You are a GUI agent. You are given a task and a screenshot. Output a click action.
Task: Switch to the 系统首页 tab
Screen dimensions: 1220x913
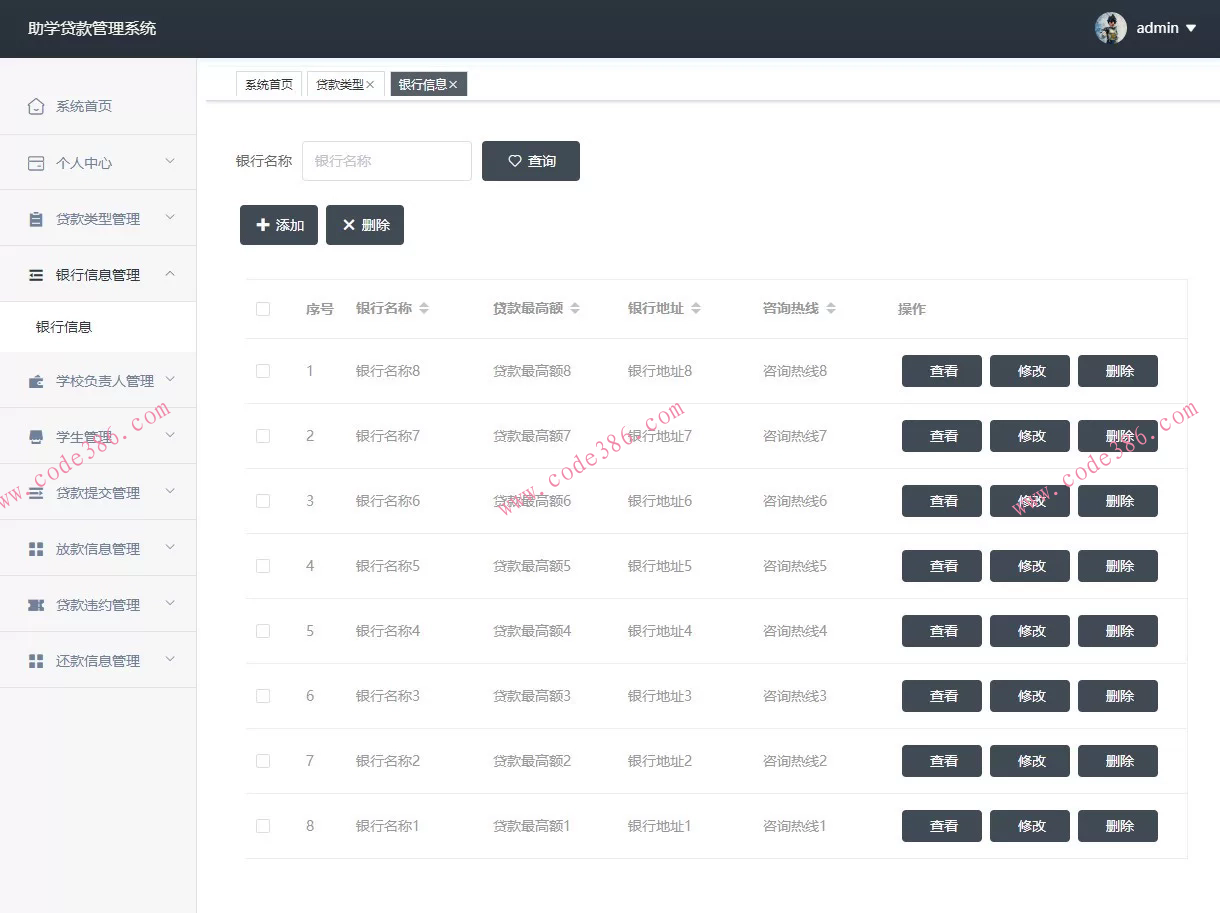pyautogui.click(x=268, y=85)
